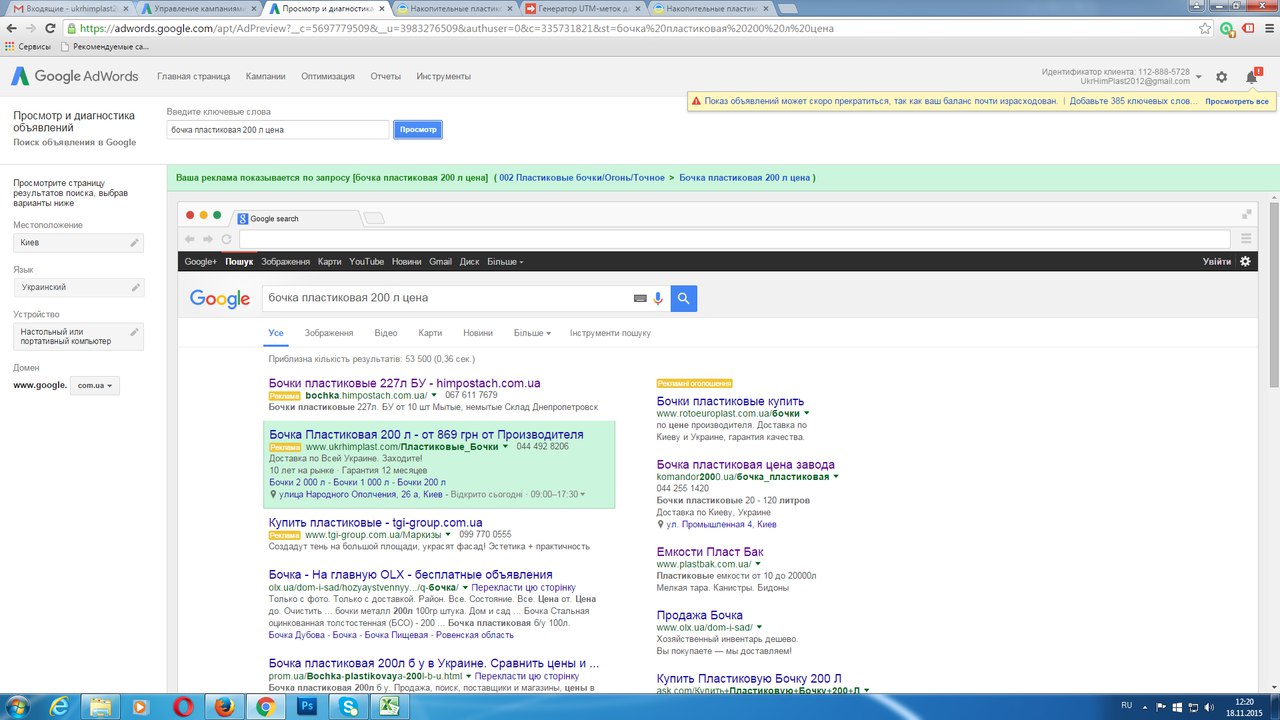Expand opening hours arrow 09:00–17:30

click(x=582, y=494)
